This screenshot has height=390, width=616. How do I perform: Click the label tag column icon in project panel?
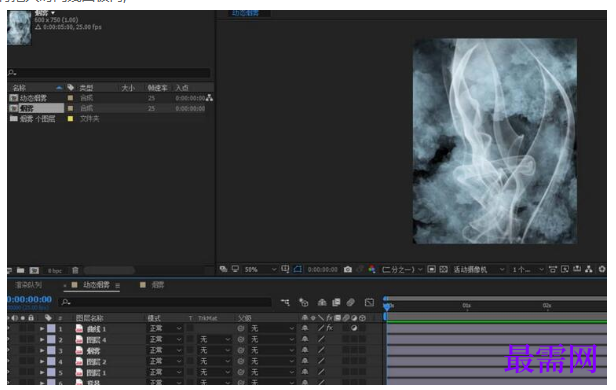tap(71, 87)
